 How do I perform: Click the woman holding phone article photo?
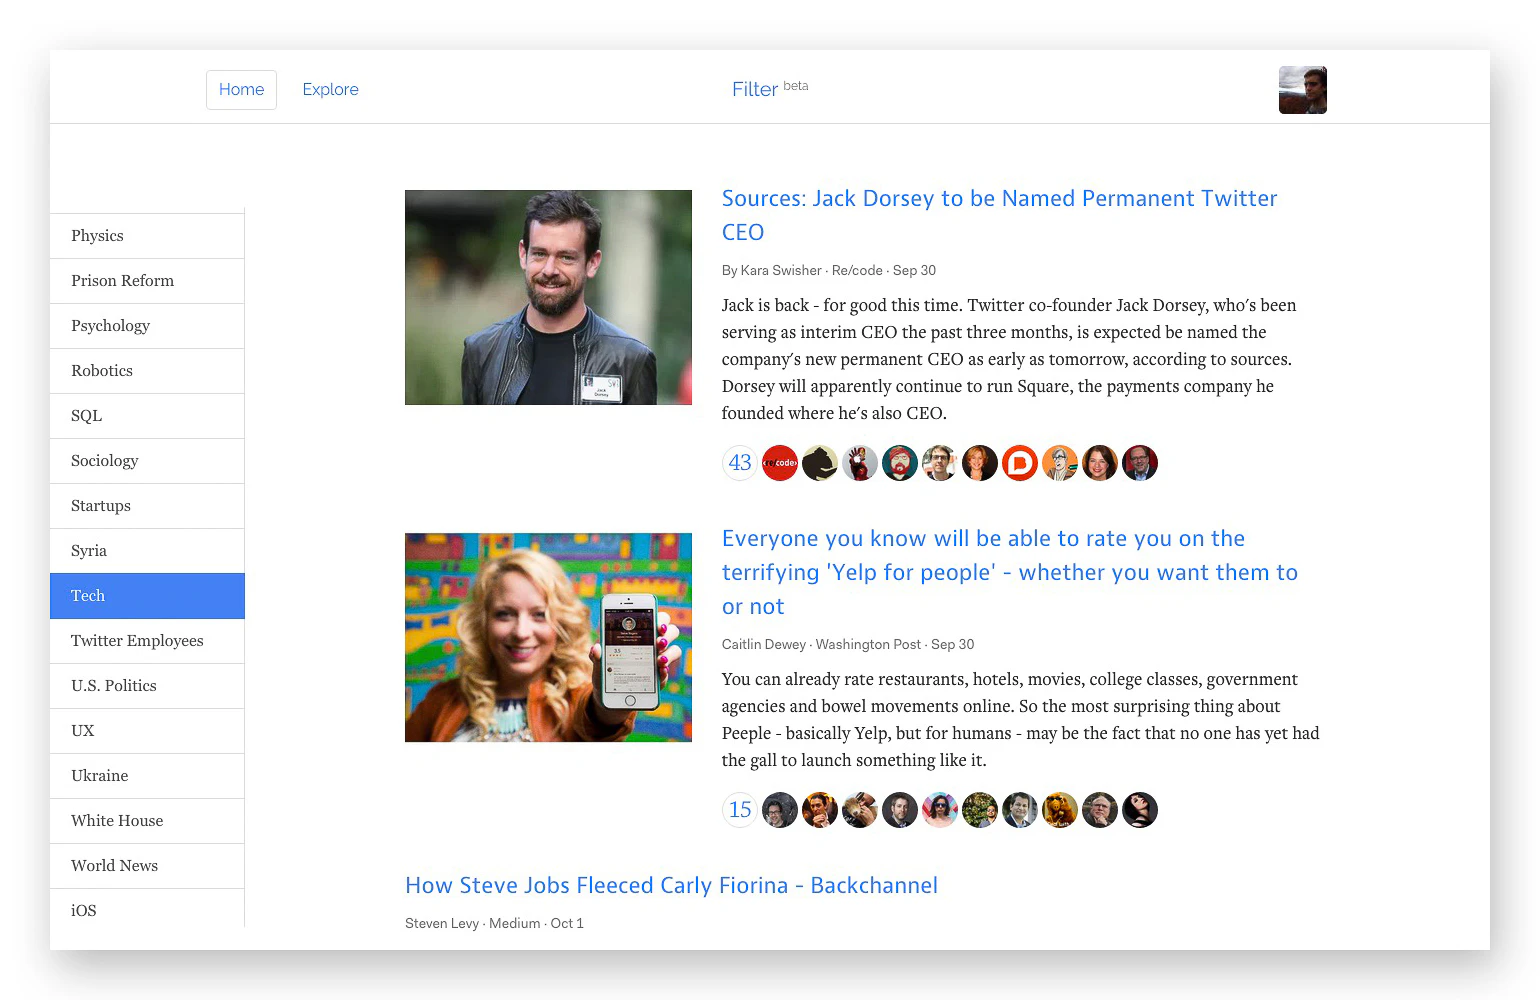(x=548, y=637)
